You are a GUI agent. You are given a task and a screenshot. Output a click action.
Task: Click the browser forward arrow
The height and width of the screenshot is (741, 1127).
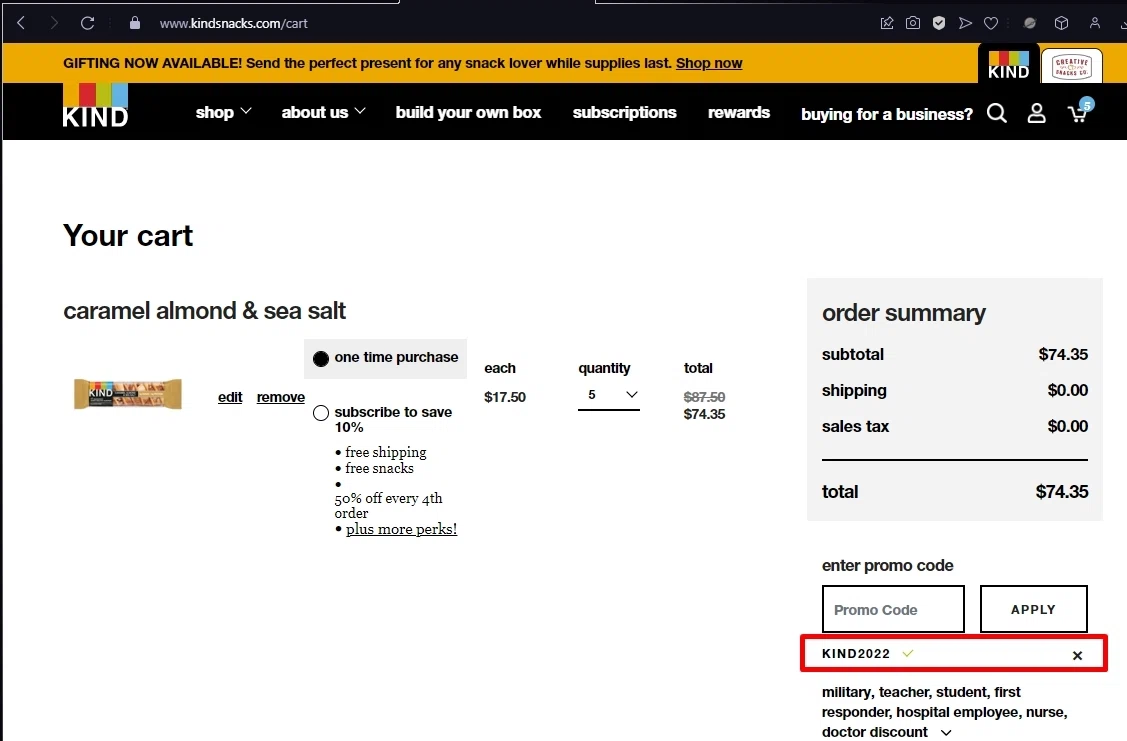tap(54, 23)
